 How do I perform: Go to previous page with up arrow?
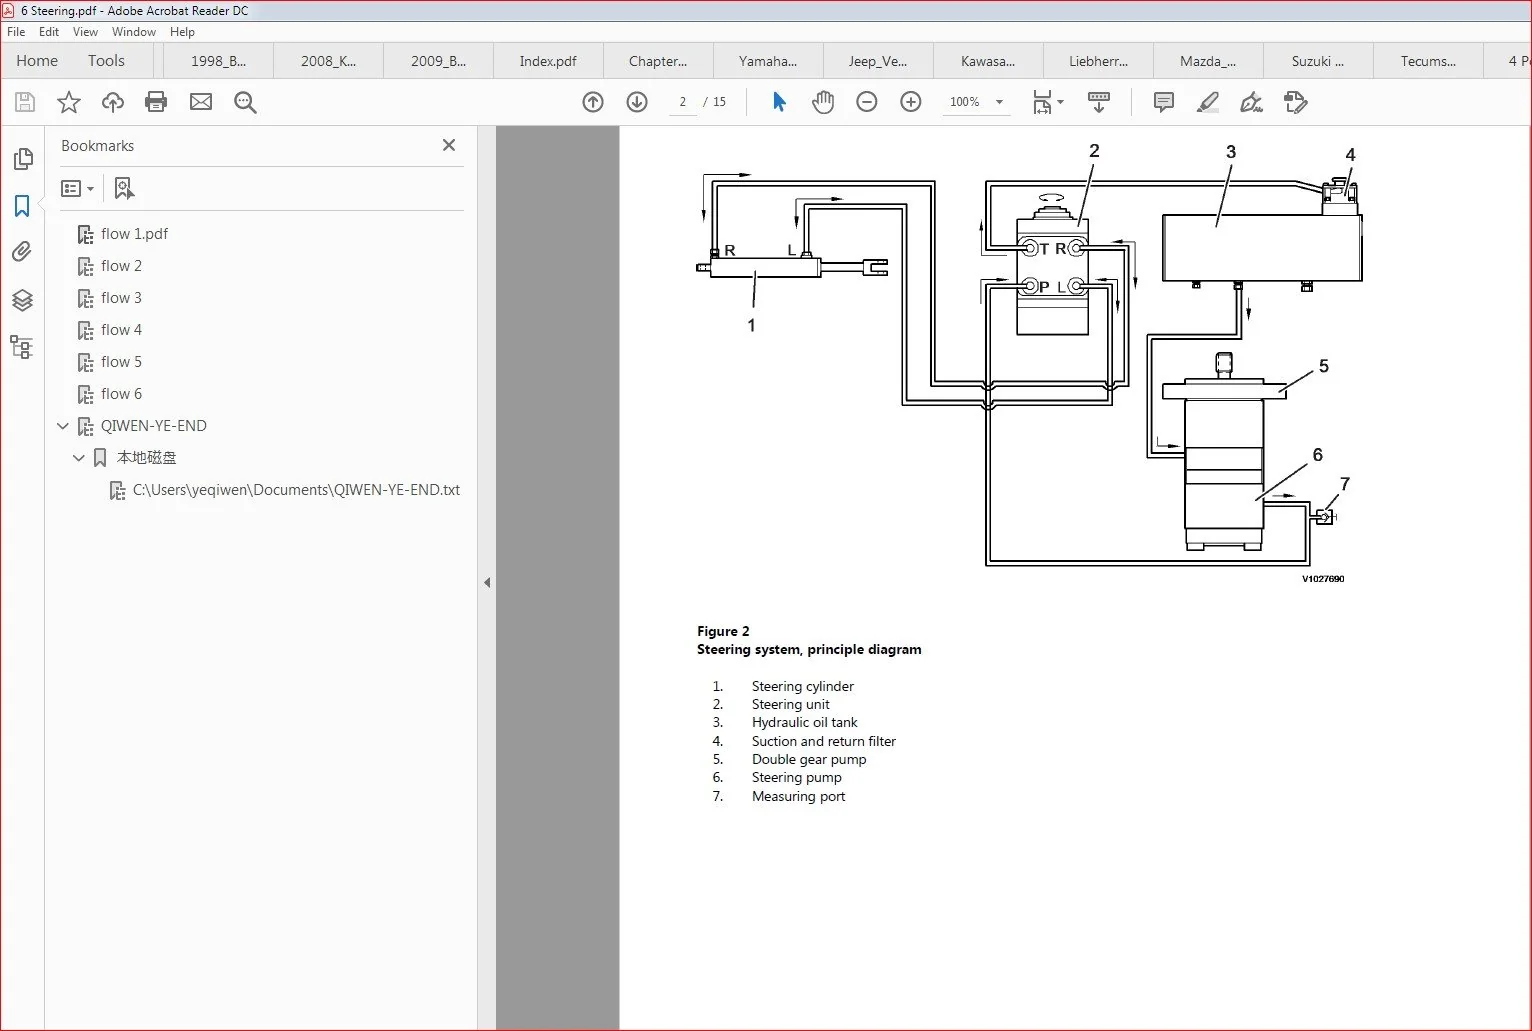[x=593, y=102]
